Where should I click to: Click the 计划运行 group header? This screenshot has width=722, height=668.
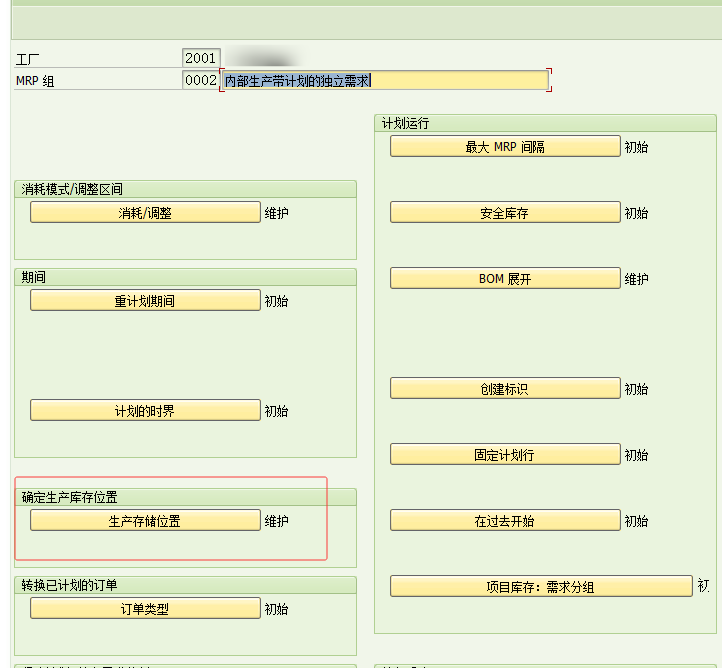point(405,124)
